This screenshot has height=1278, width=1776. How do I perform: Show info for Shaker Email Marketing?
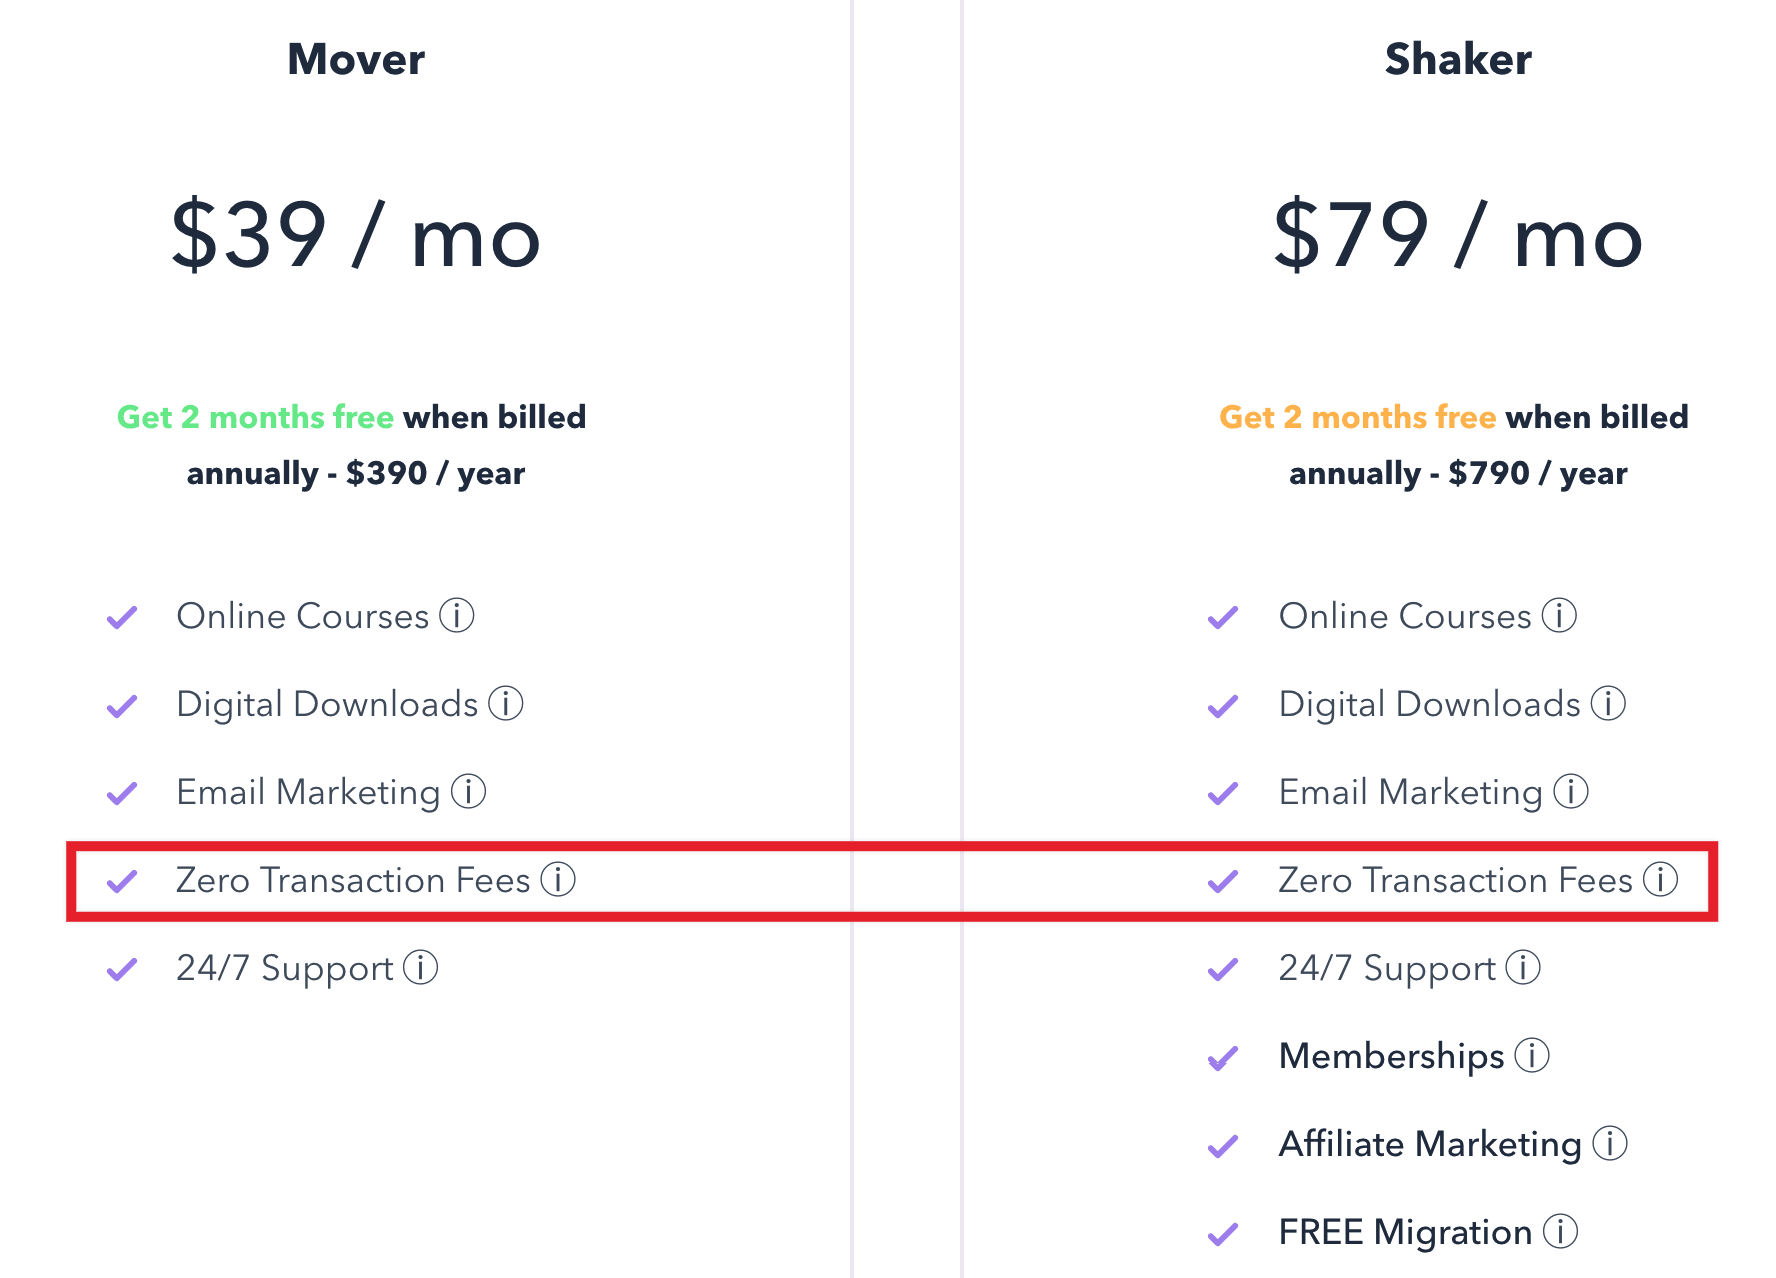coord(1571,791)
